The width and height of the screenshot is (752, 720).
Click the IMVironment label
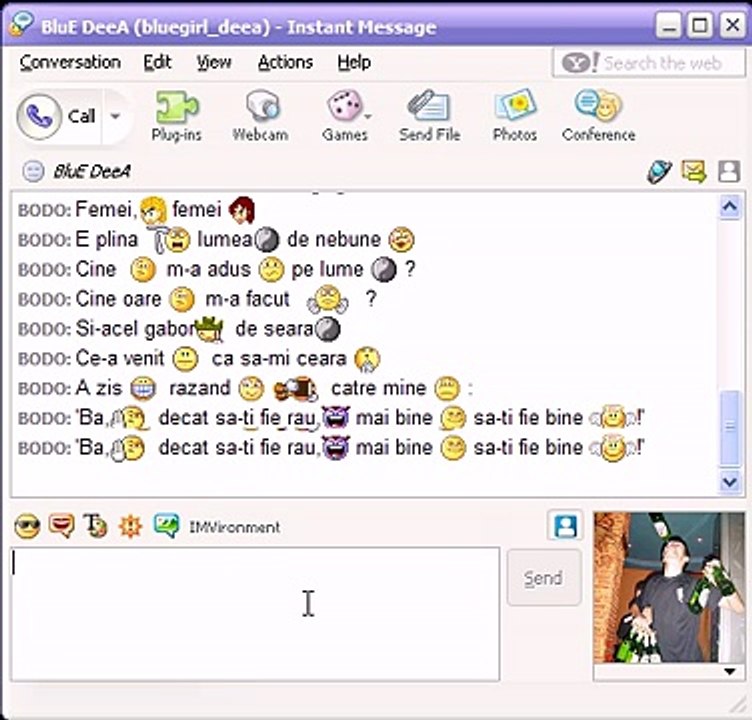pos(235,527)
